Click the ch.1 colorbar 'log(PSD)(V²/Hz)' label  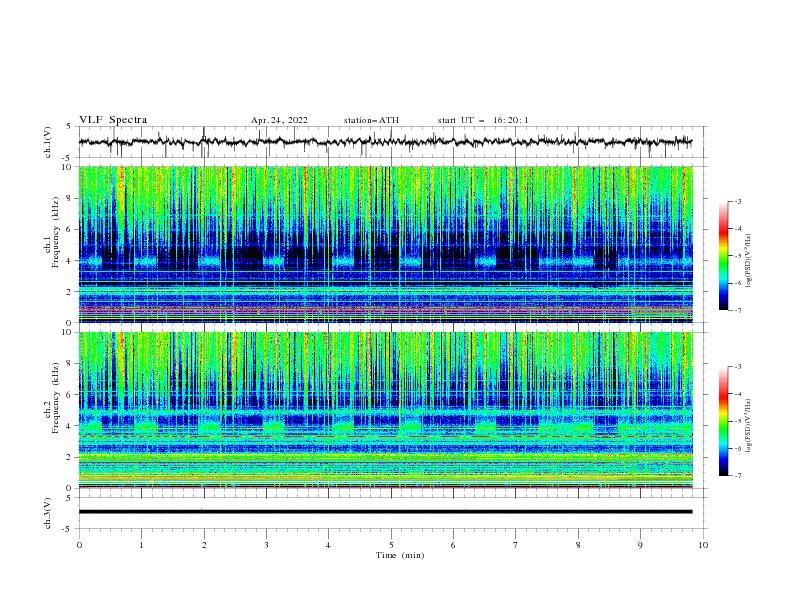coord(749,261)
